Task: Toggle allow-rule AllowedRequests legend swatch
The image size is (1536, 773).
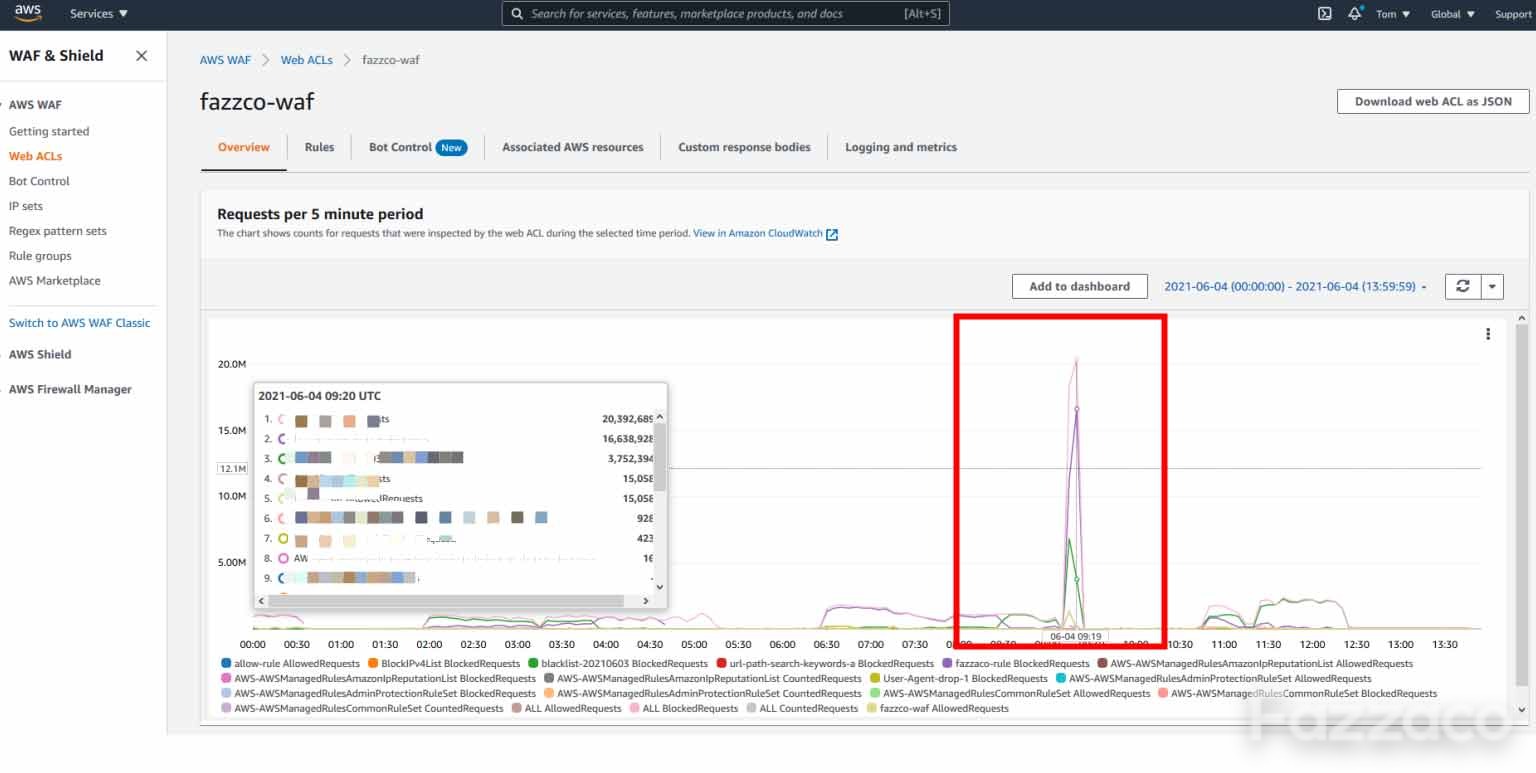Action: (226, 663)
